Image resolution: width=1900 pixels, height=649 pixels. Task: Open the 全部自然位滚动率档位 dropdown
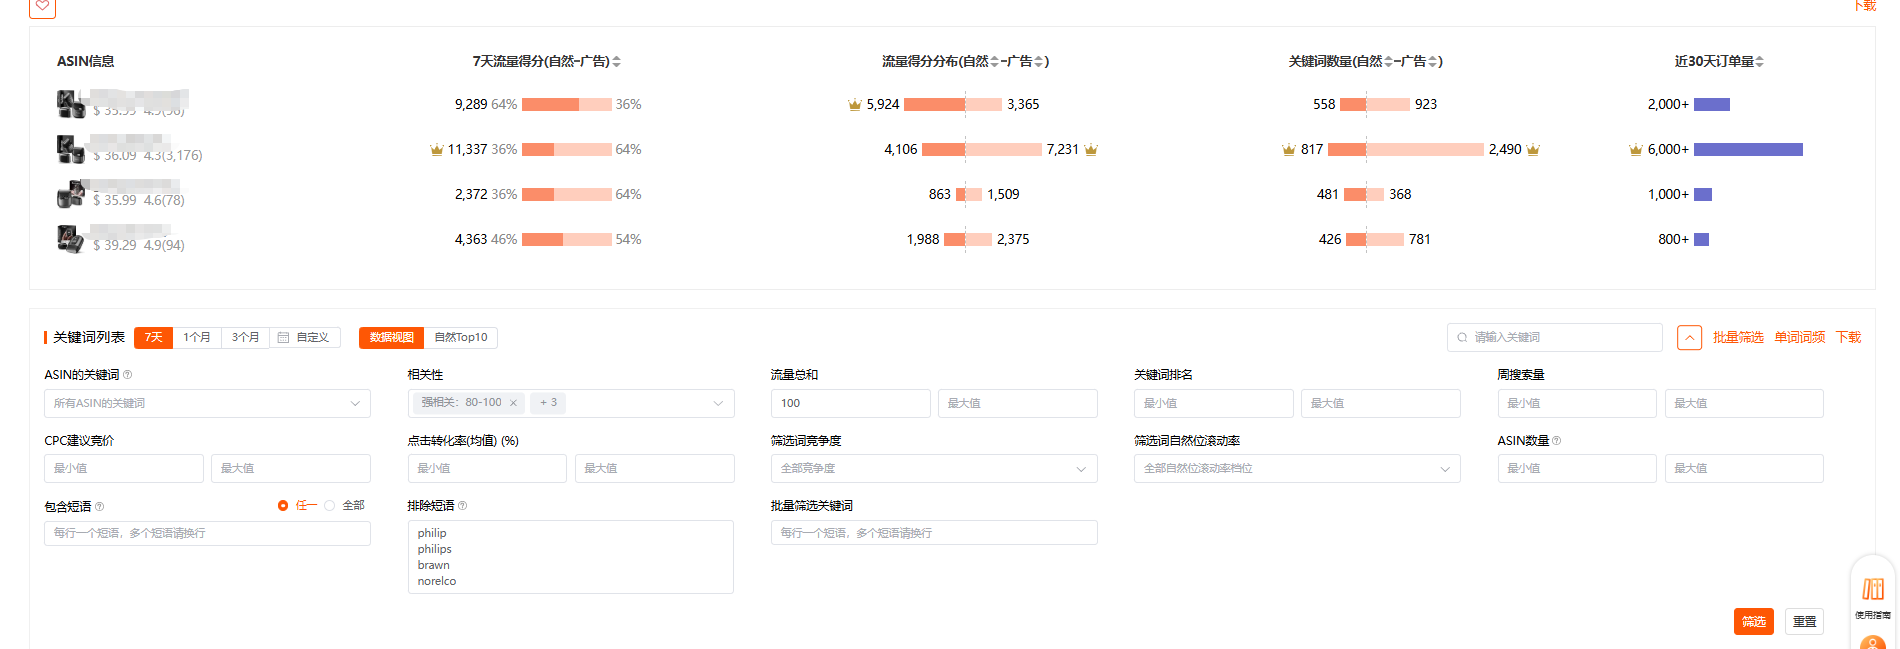click(x=1296, y=469)
